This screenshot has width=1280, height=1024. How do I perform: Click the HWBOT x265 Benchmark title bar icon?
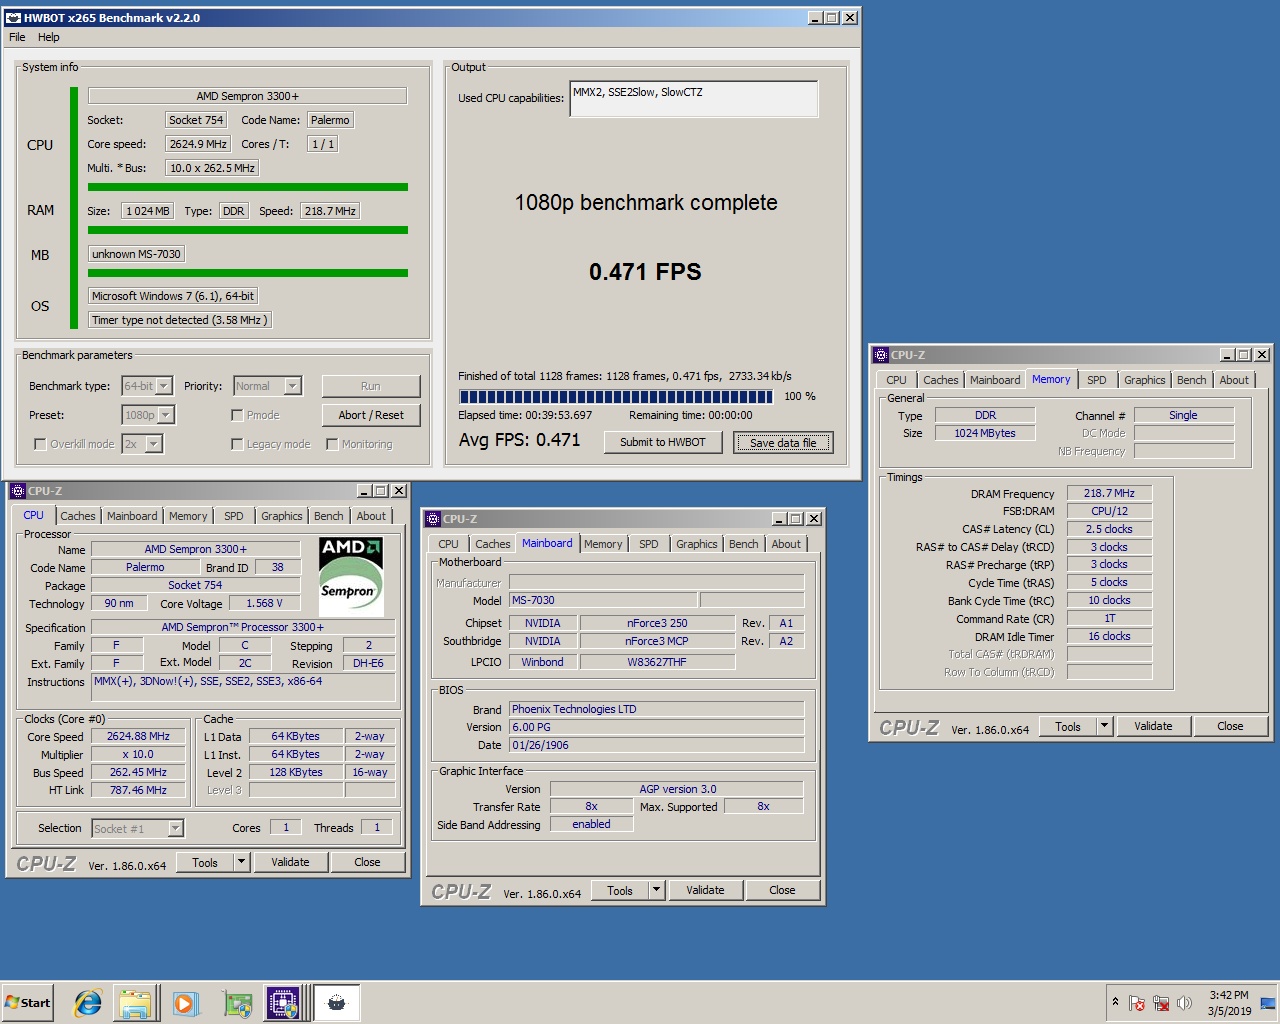tap(13, 18)
